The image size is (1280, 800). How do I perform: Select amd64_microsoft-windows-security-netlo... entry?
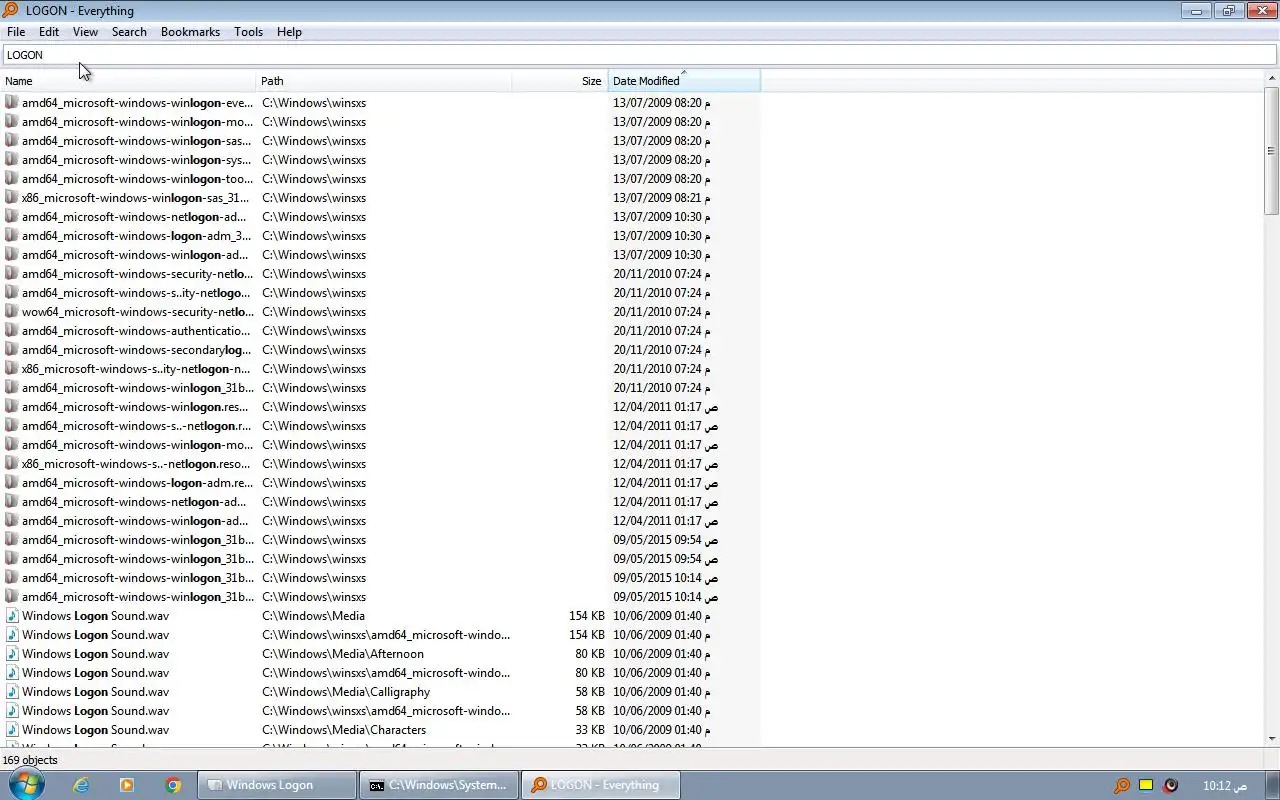click(x=137, y=274)
